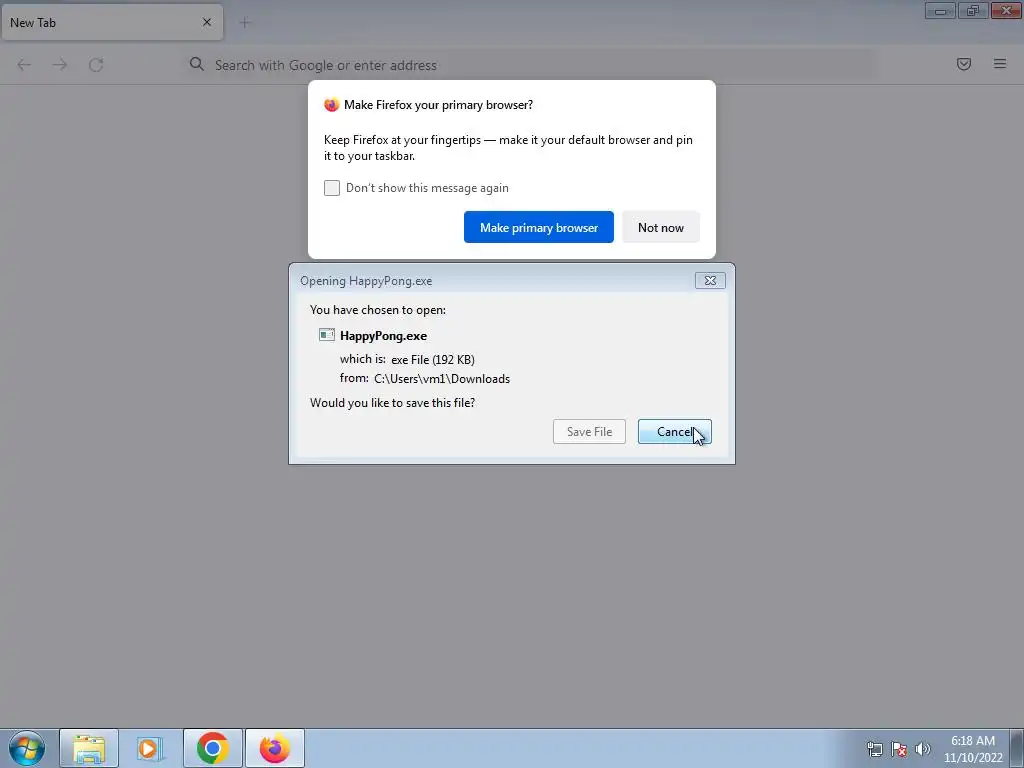Open the Firefox hamburger menu
This screenshot has height=768, width=1024.
click(x=1000, y=64)
